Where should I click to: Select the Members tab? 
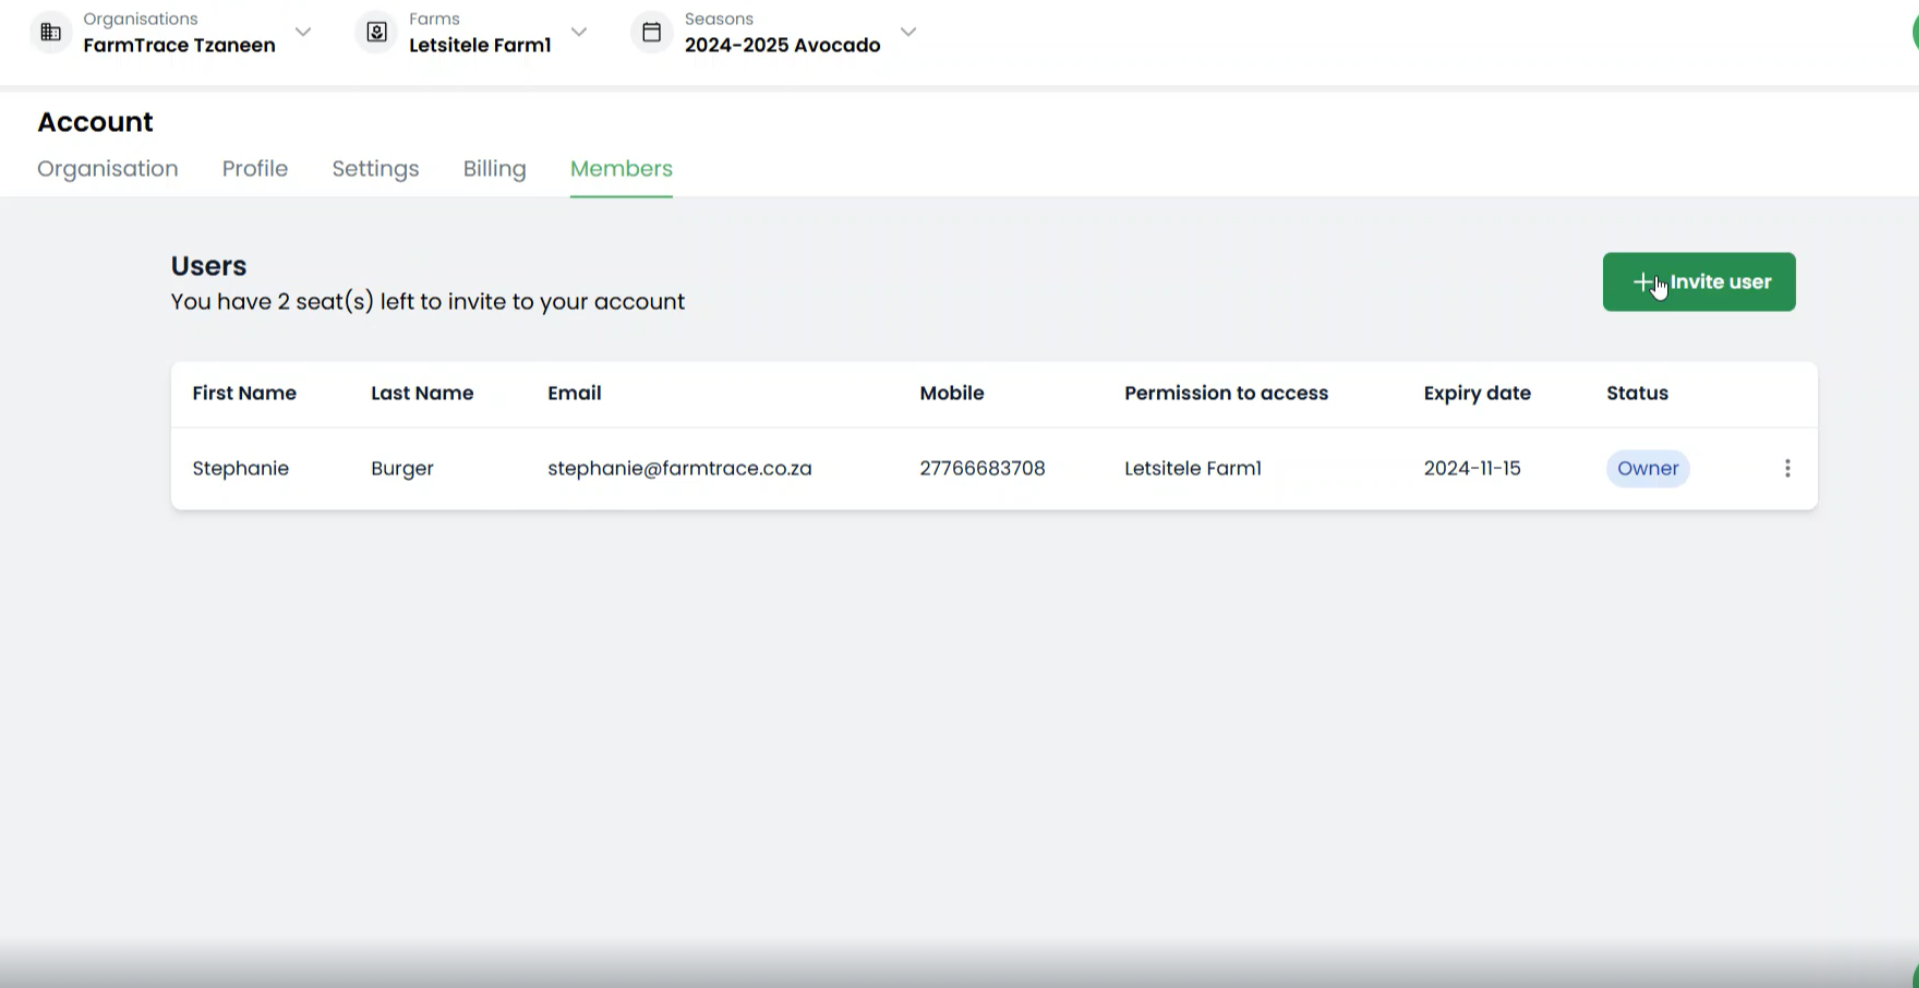621,169
